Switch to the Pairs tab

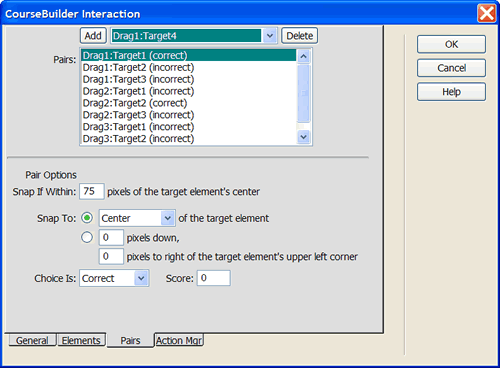pyautogui.click(x=130, y=340)
